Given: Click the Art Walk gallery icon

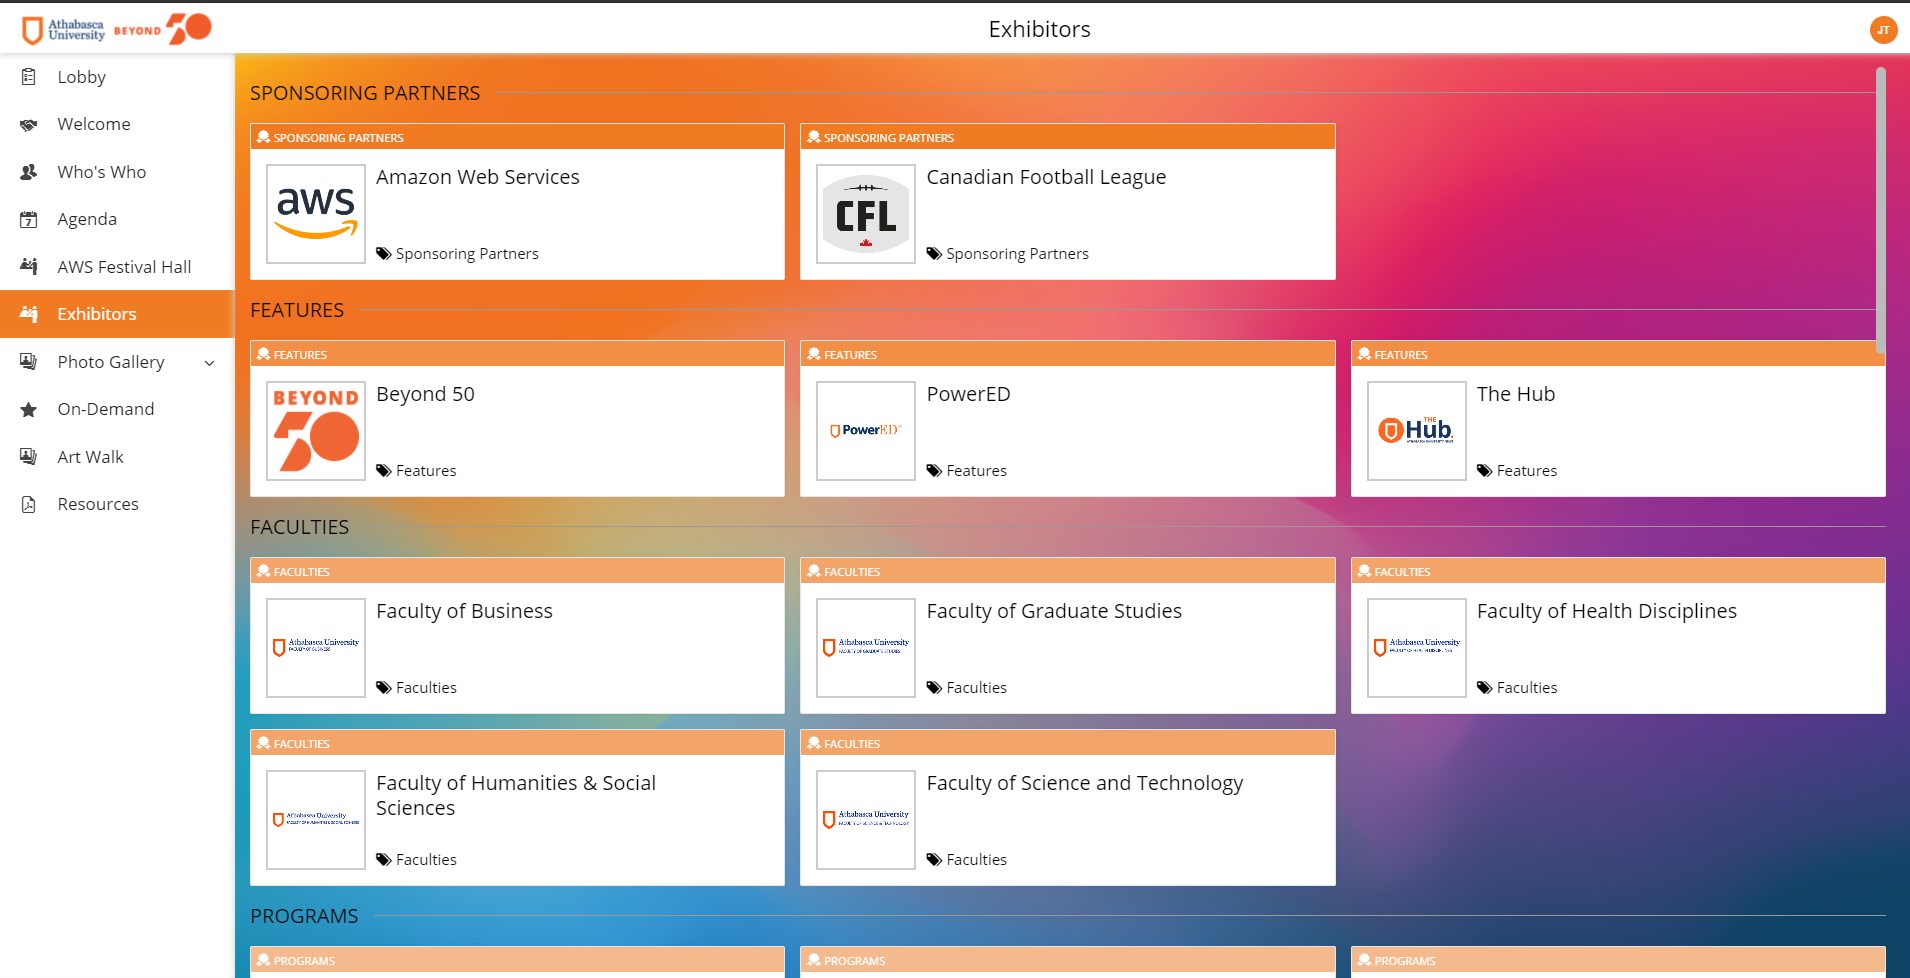Looking at the screenshot, I should pos(29,457).
